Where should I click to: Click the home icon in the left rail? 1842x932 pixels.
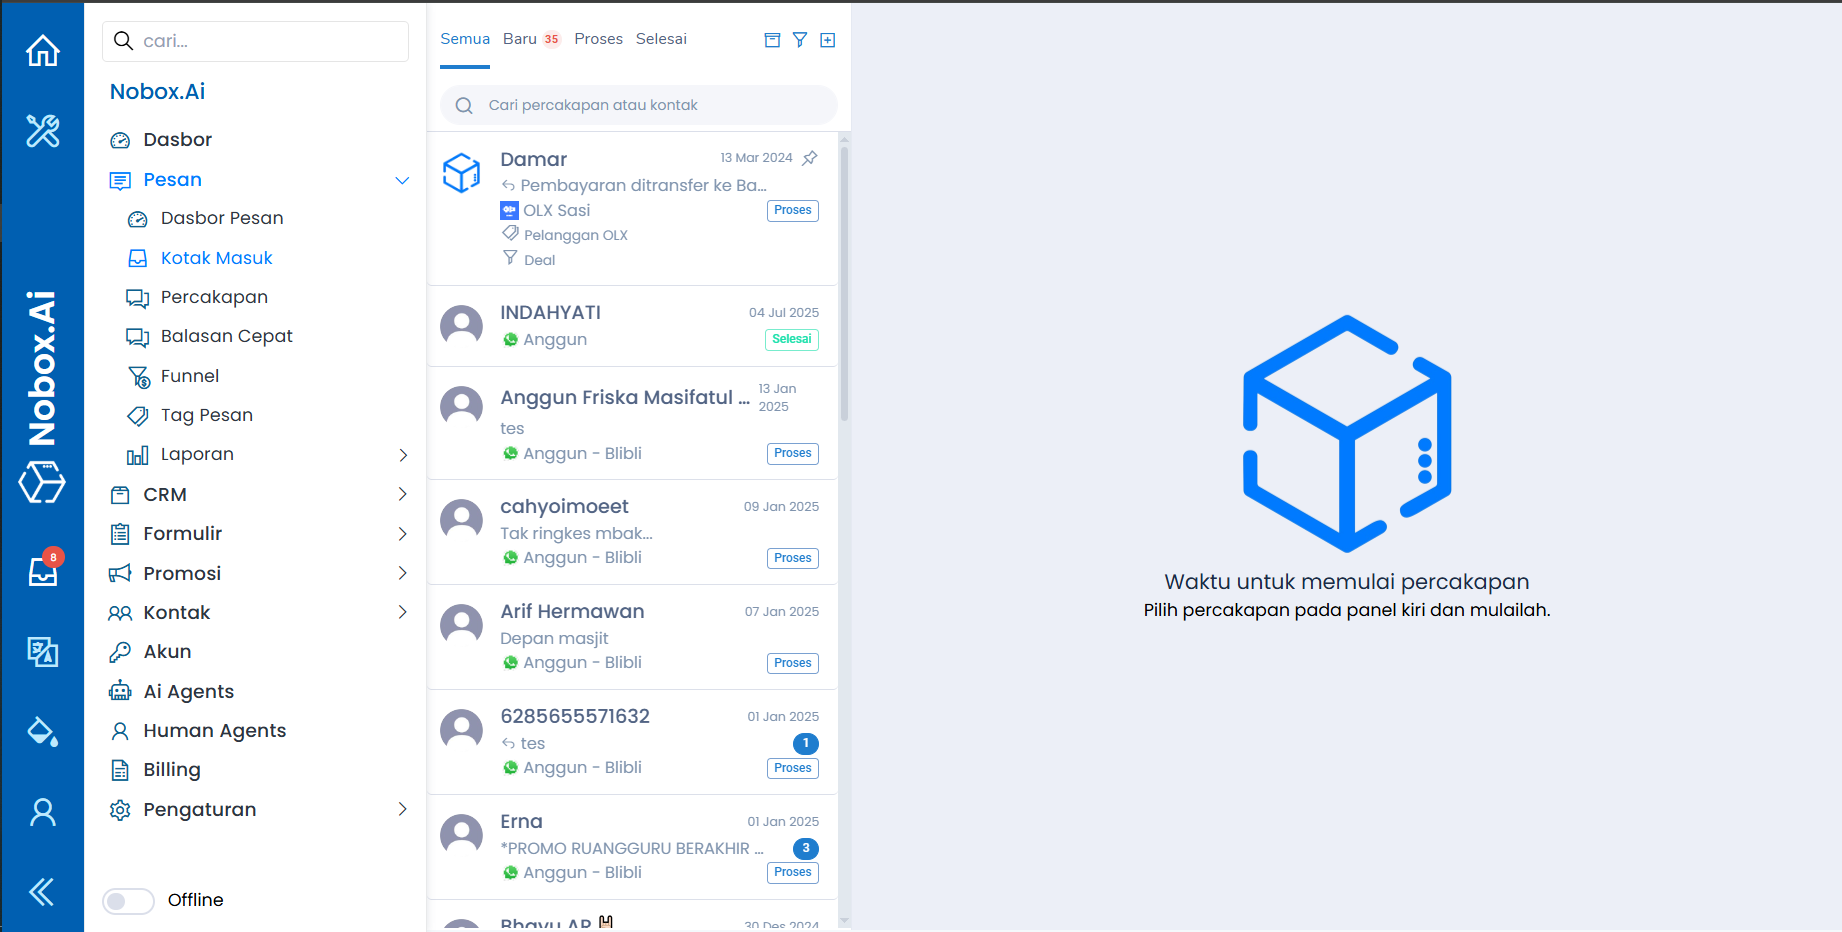coord(42,50)
